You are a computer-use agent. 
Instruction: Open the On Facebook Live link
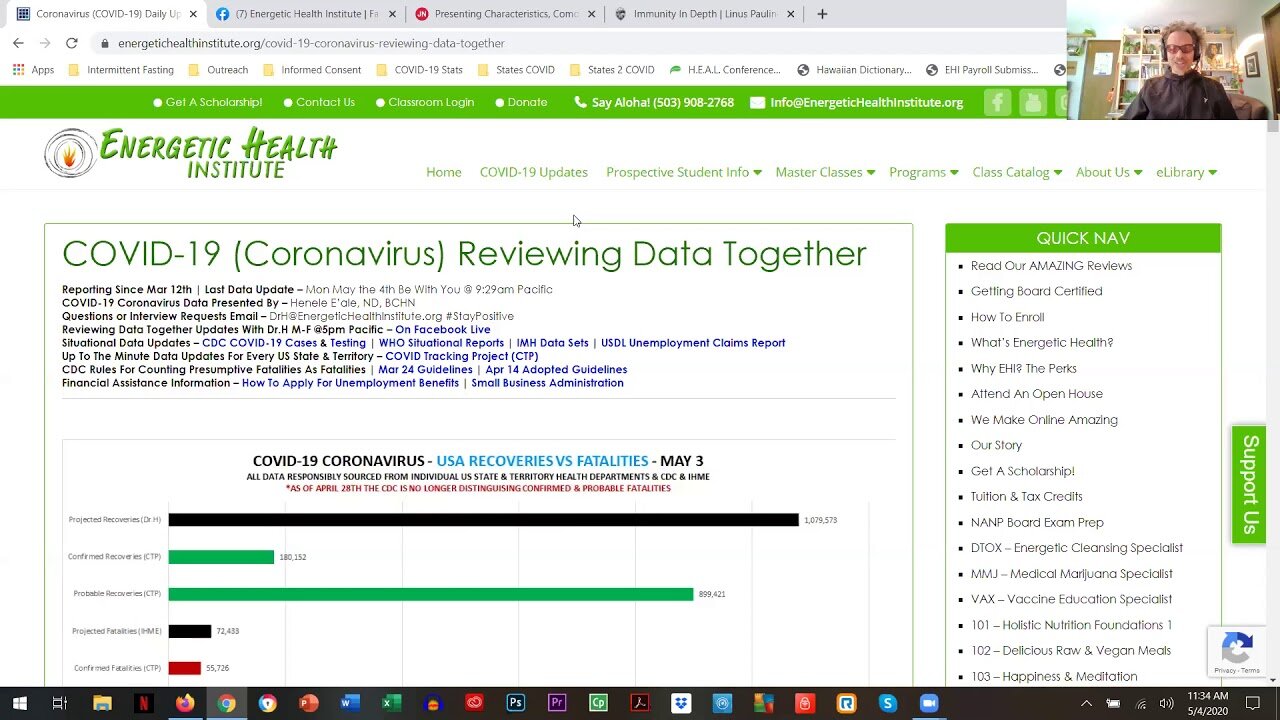442,329
